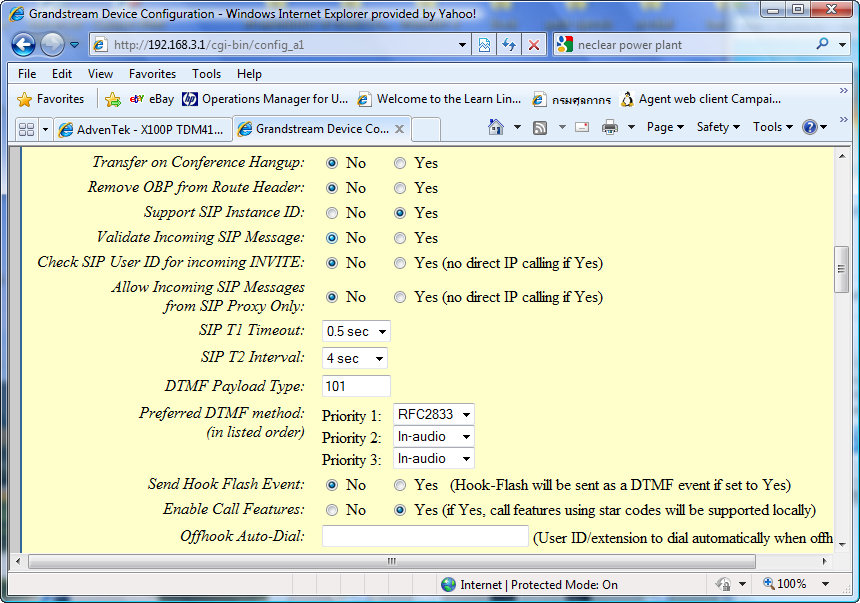Image resolution: width=860 pixels, height=603 pixels.
Task: Open the Thai-labeled favorites link
Action: point(572,99)
